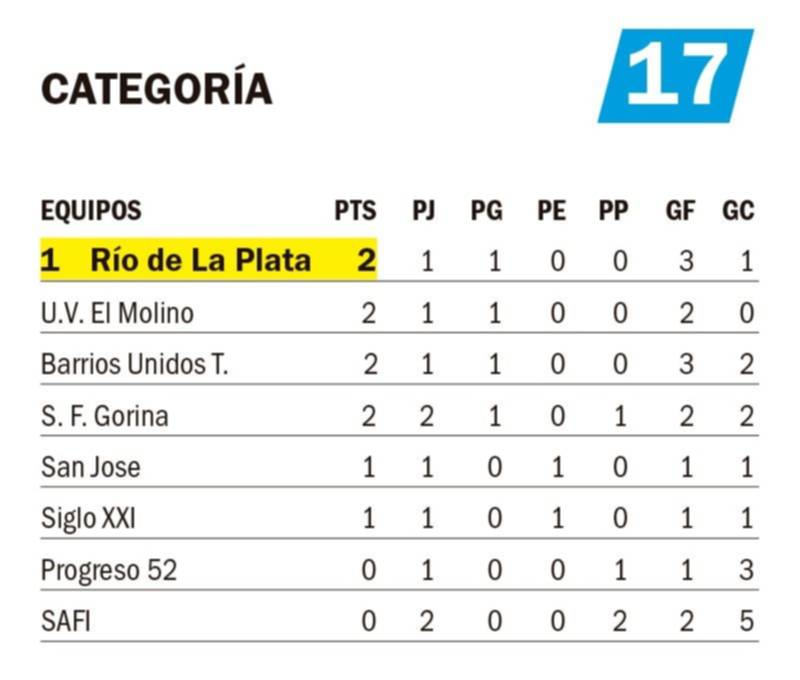Screen dimensions: 800x680
Task: Select the CATEGORÍA heading text
Action: click(x=157, y=86)
